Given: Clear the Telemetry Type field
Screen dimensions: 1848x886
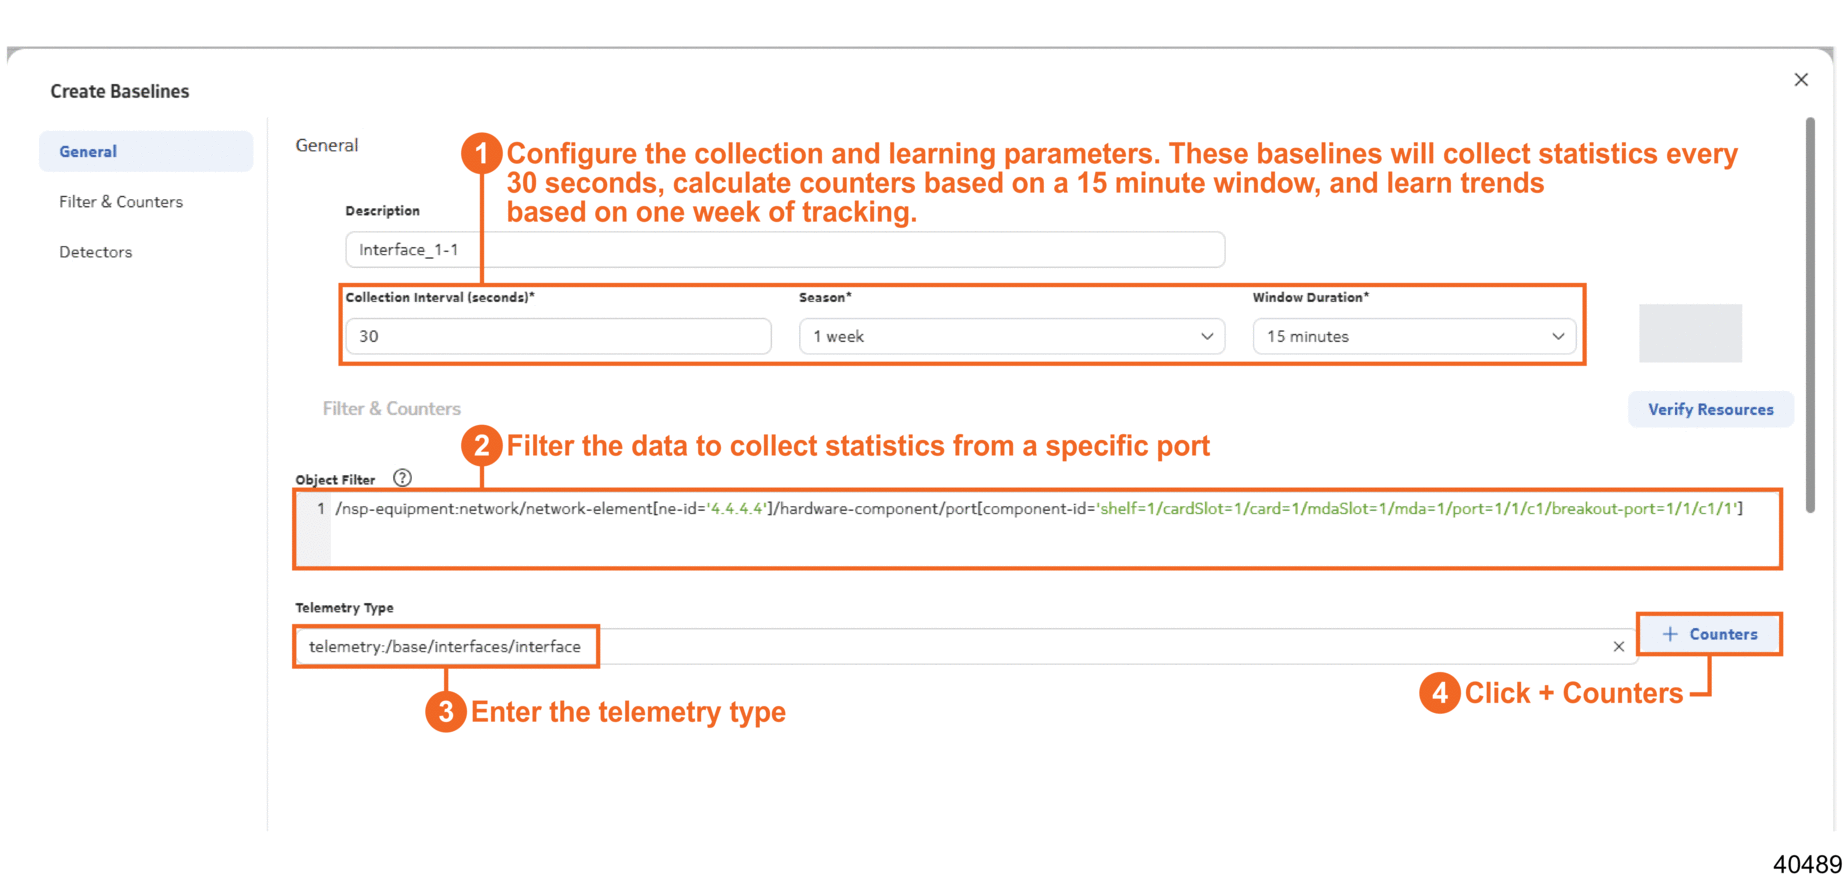Looking at the screenshot, I should 1618,647.
